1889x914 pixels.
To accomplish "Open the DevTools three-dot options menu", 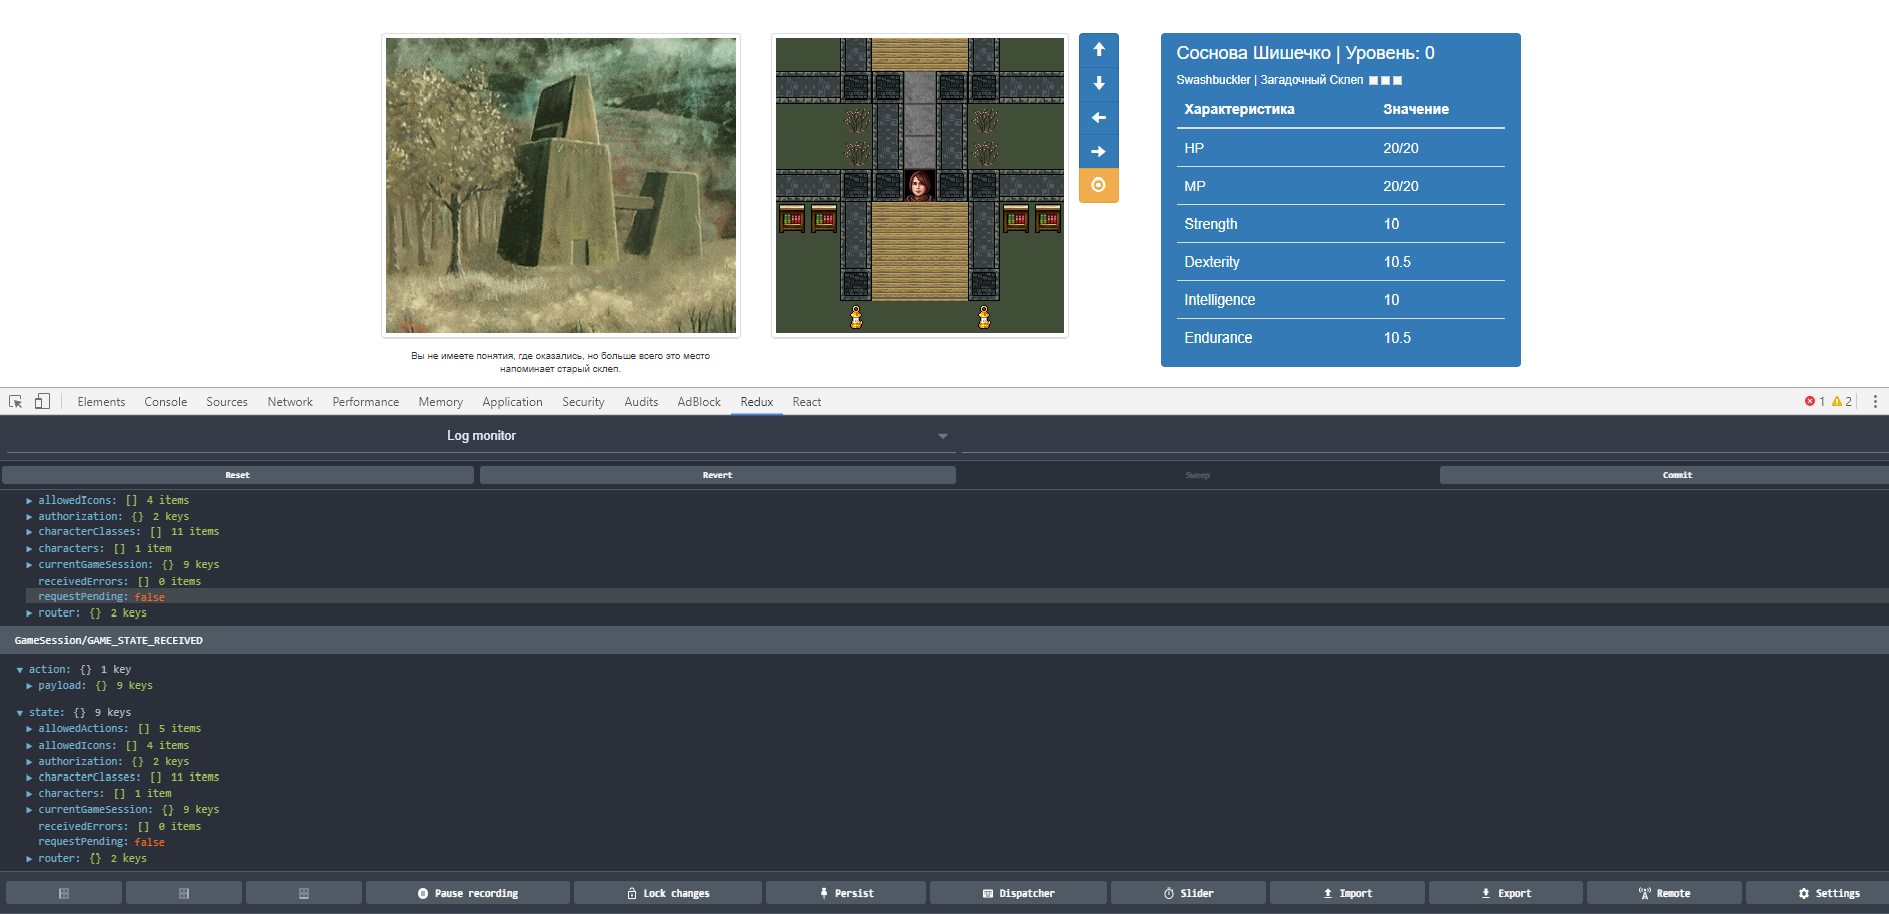I will coord(1874,401).
